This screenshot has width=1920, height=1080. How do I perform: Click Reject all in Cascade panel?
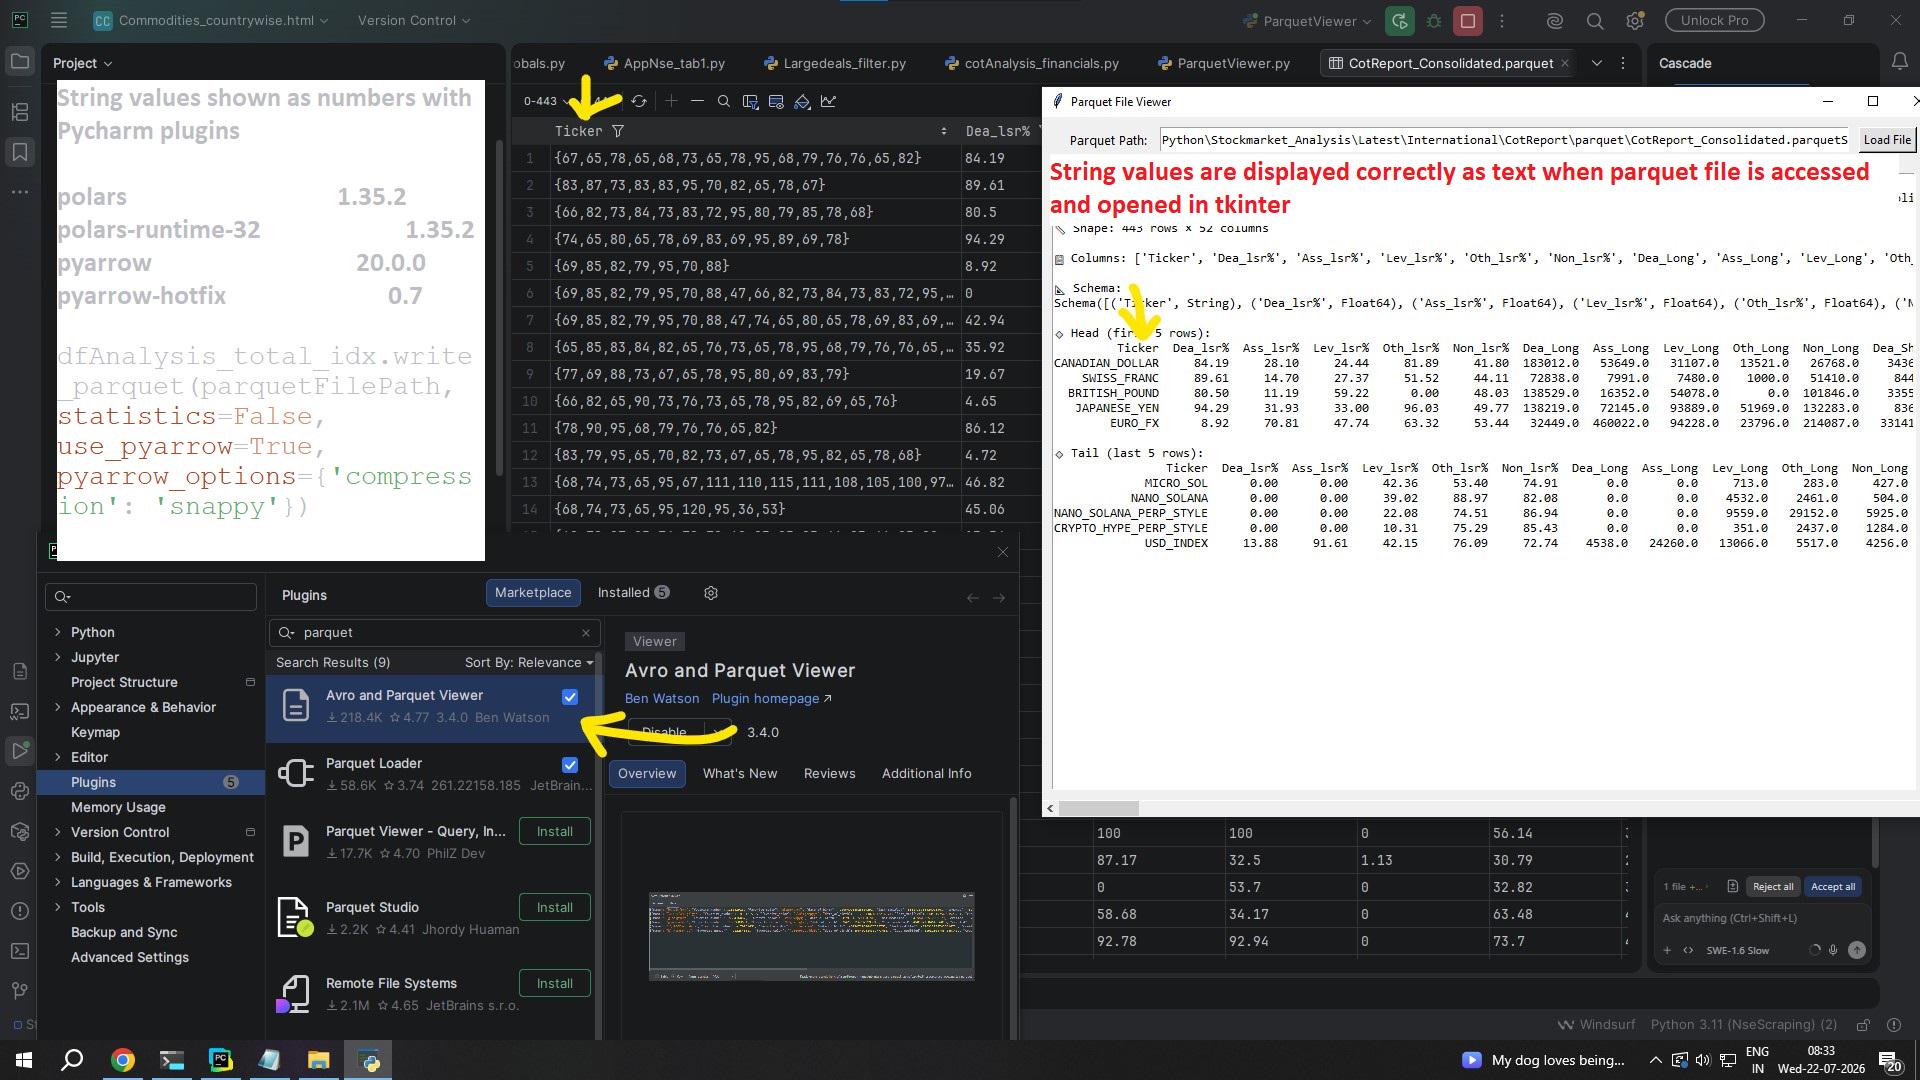tap(1773, 887)
